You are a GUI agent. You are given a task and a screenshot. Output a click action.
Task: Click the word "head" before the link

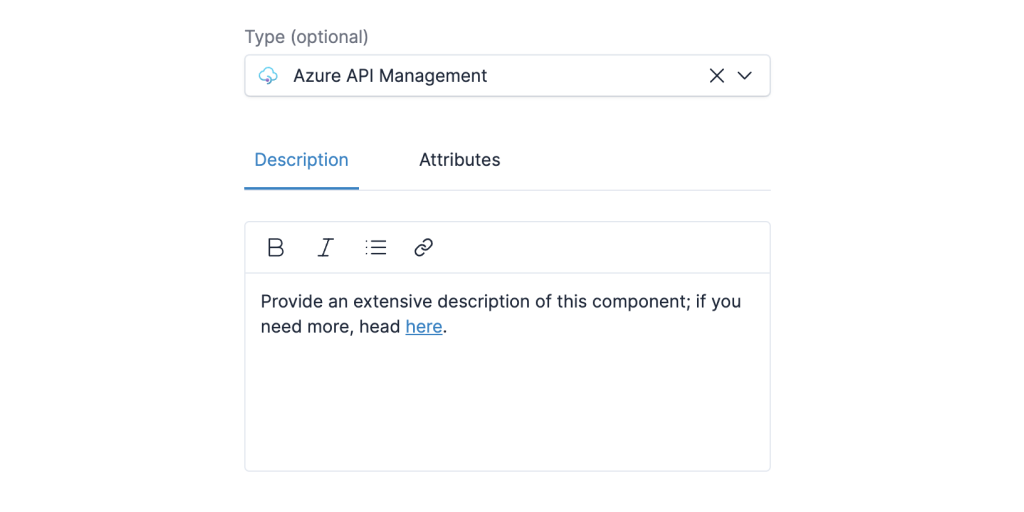point(379,327)
